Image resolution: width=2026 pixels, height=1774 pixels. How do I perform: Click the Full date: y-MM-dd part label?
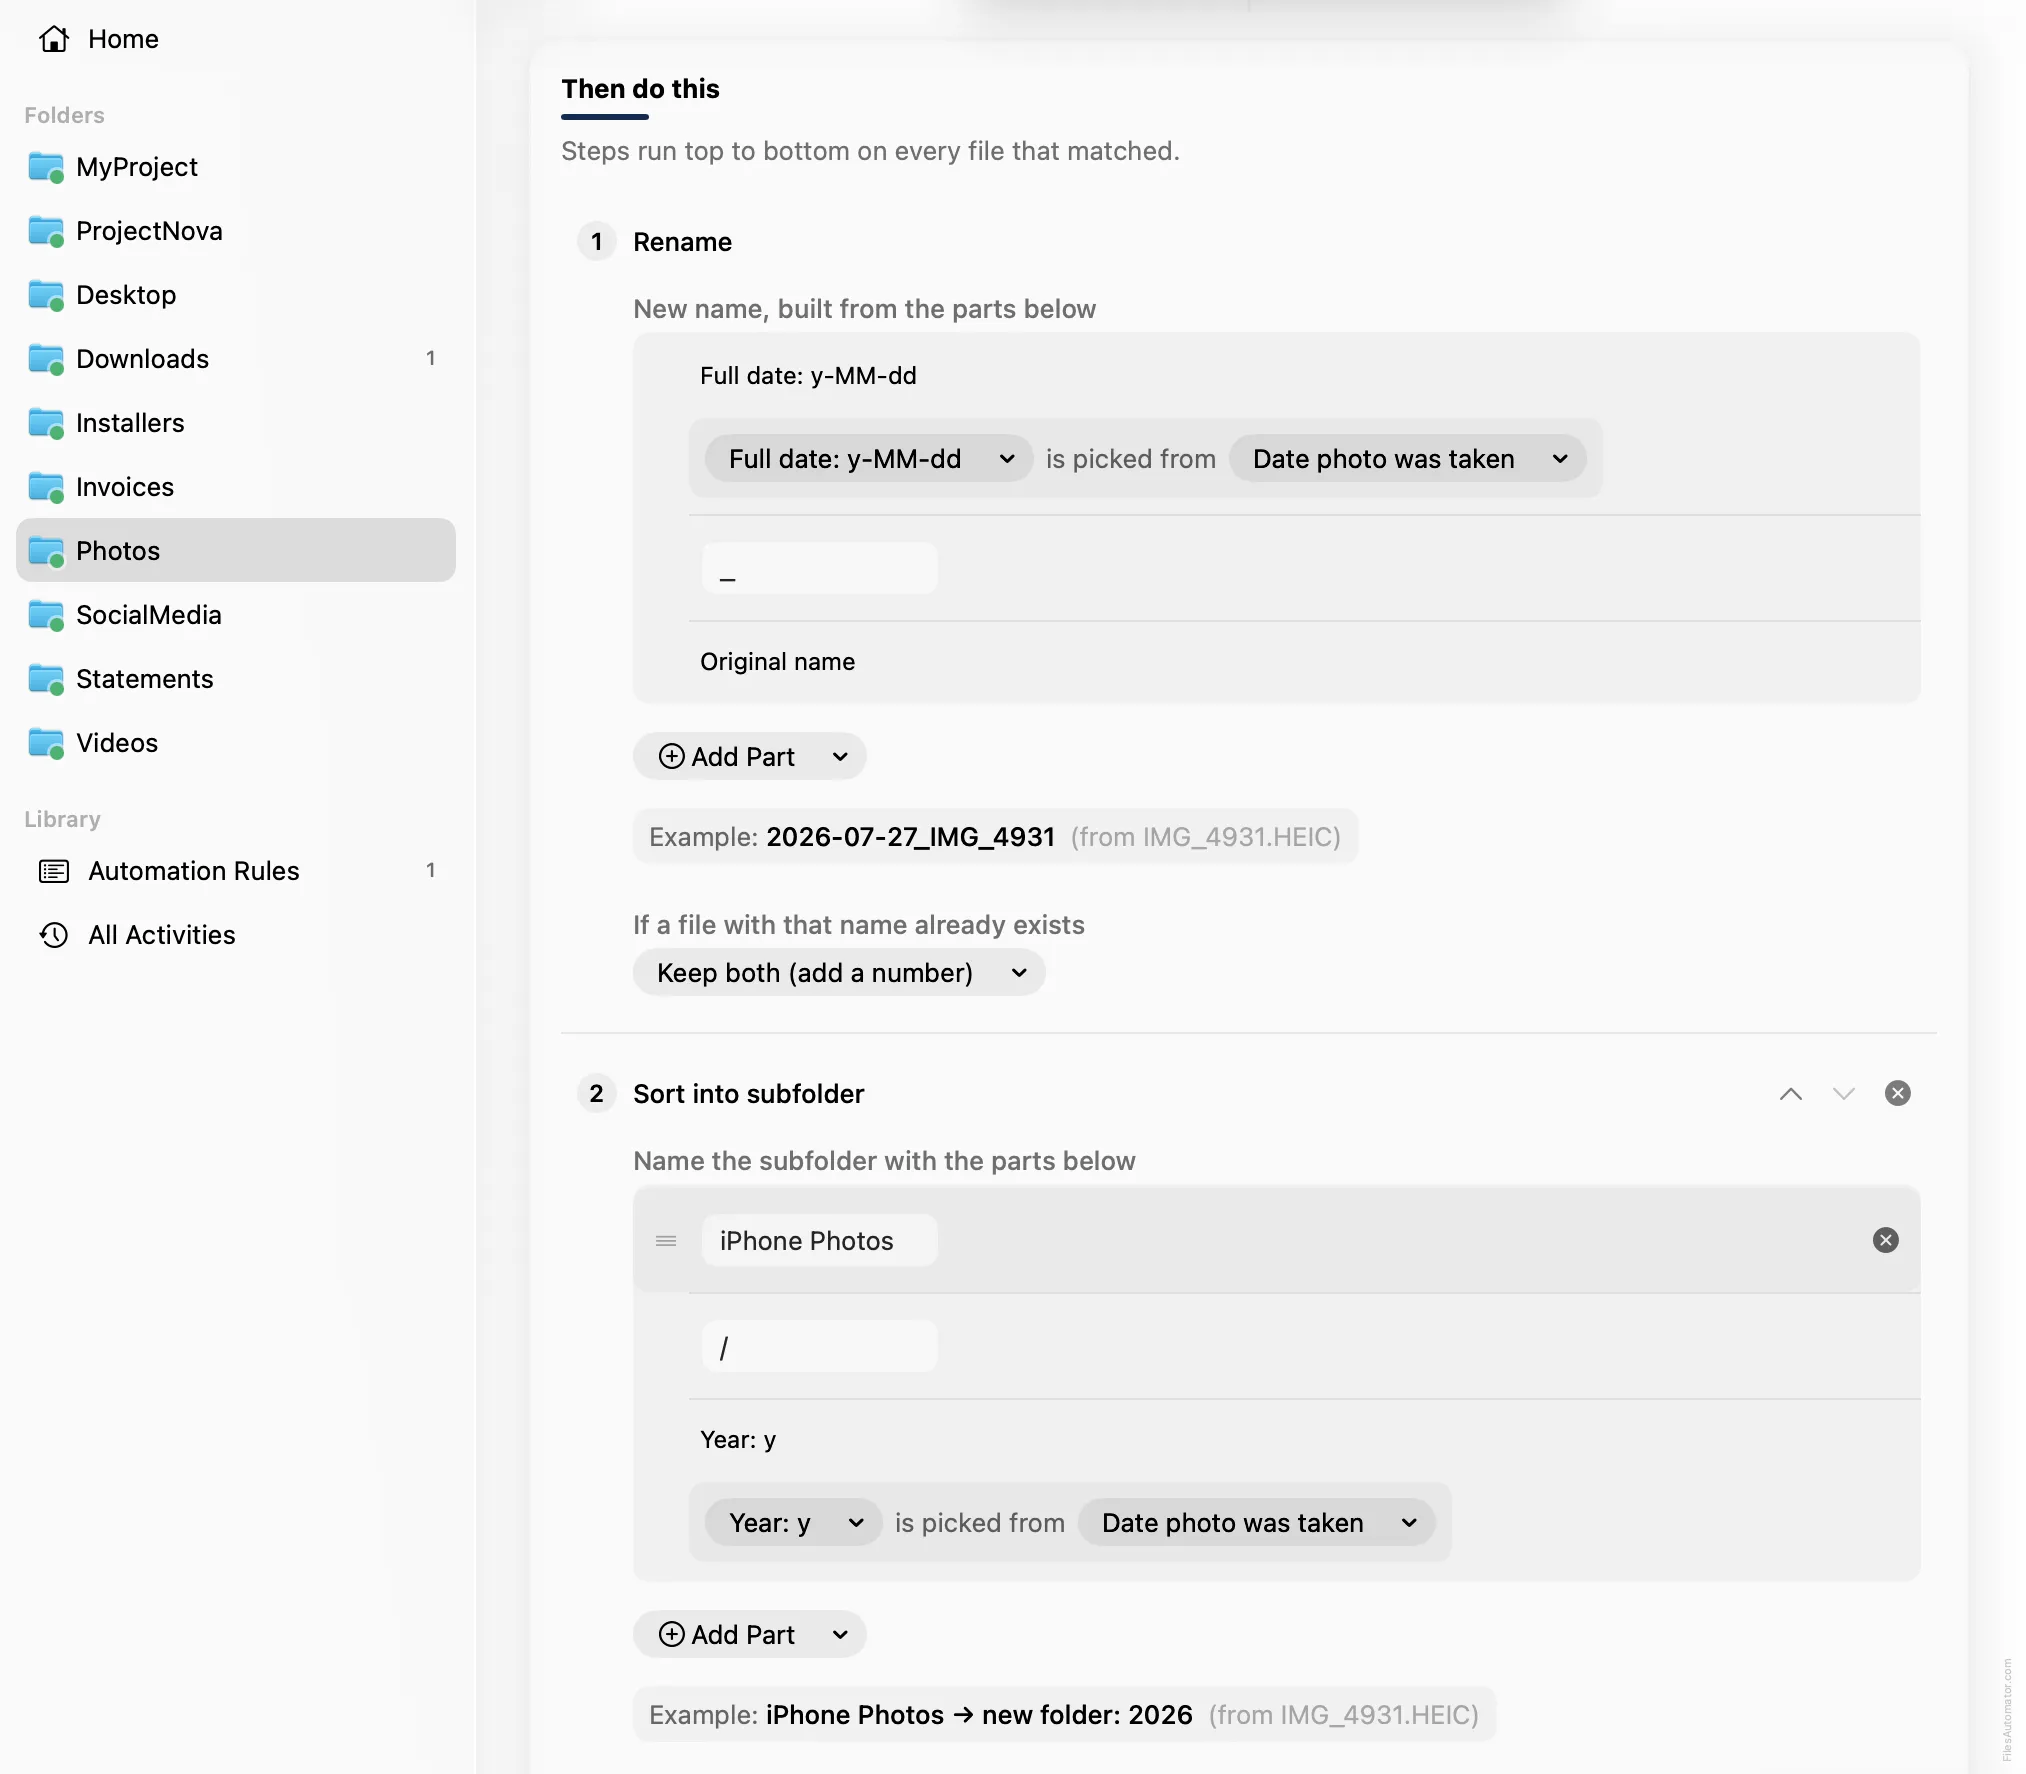click(x=808, y=376)
